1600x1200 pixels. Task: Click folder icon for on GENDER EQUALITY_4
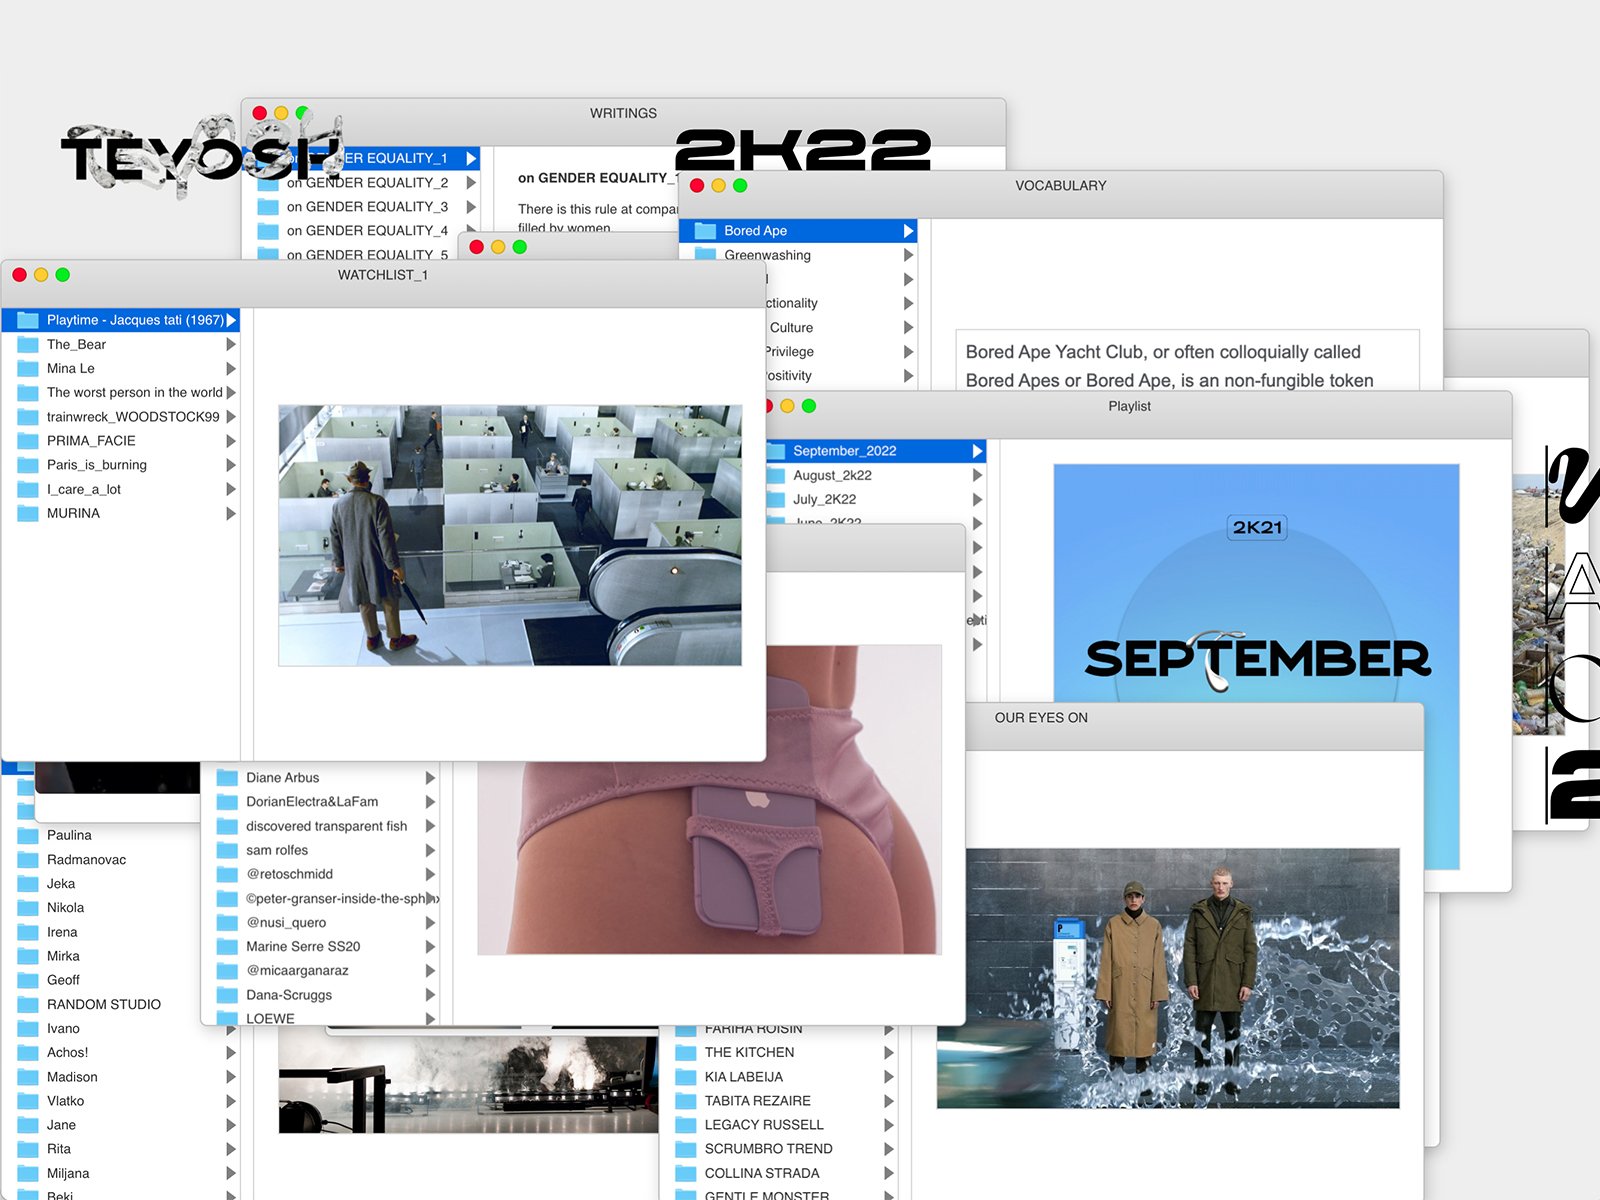[268, 231]
